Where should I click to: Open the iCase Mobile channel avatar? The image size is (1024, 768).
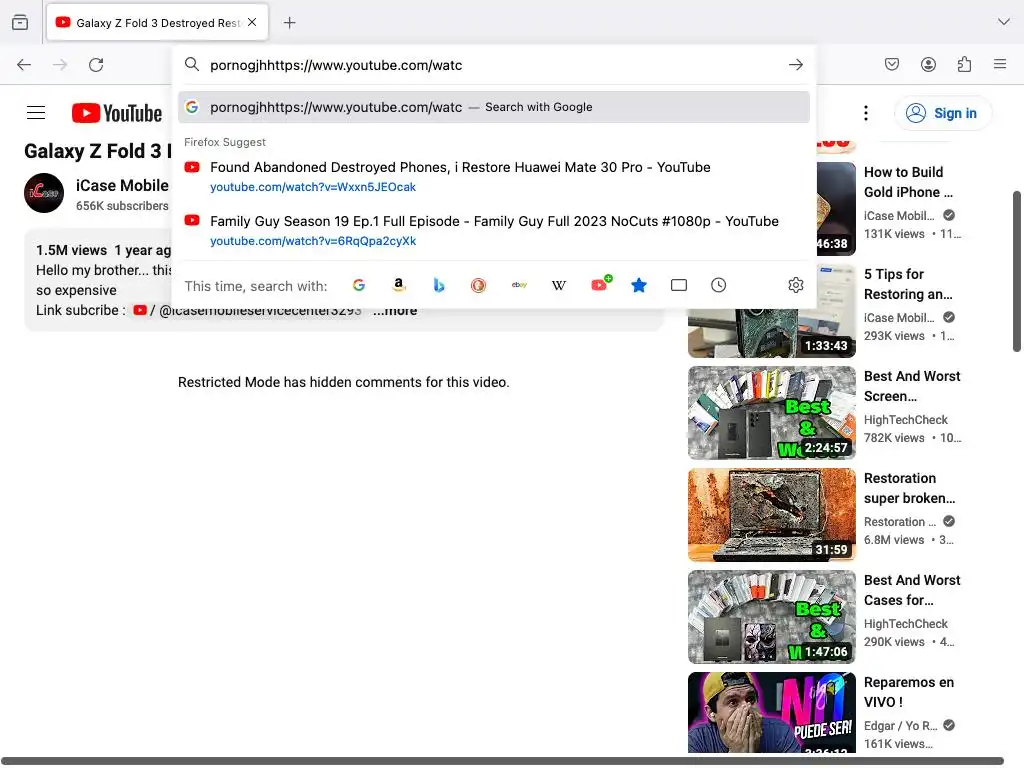[44, 193]
